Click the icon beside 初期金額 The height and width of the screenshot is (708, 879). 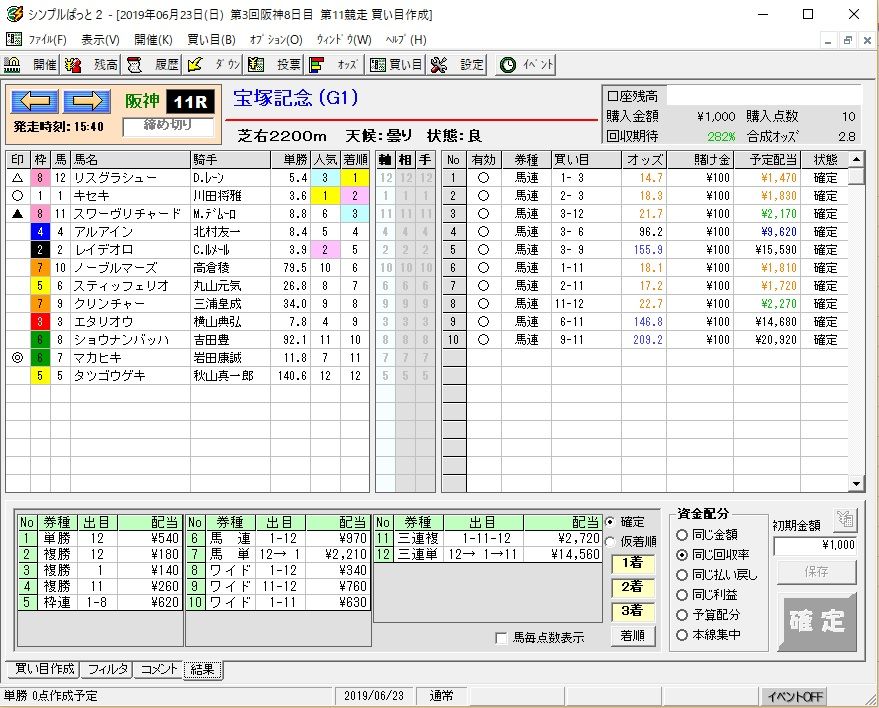pyautogui.click(x=845, y=520)
